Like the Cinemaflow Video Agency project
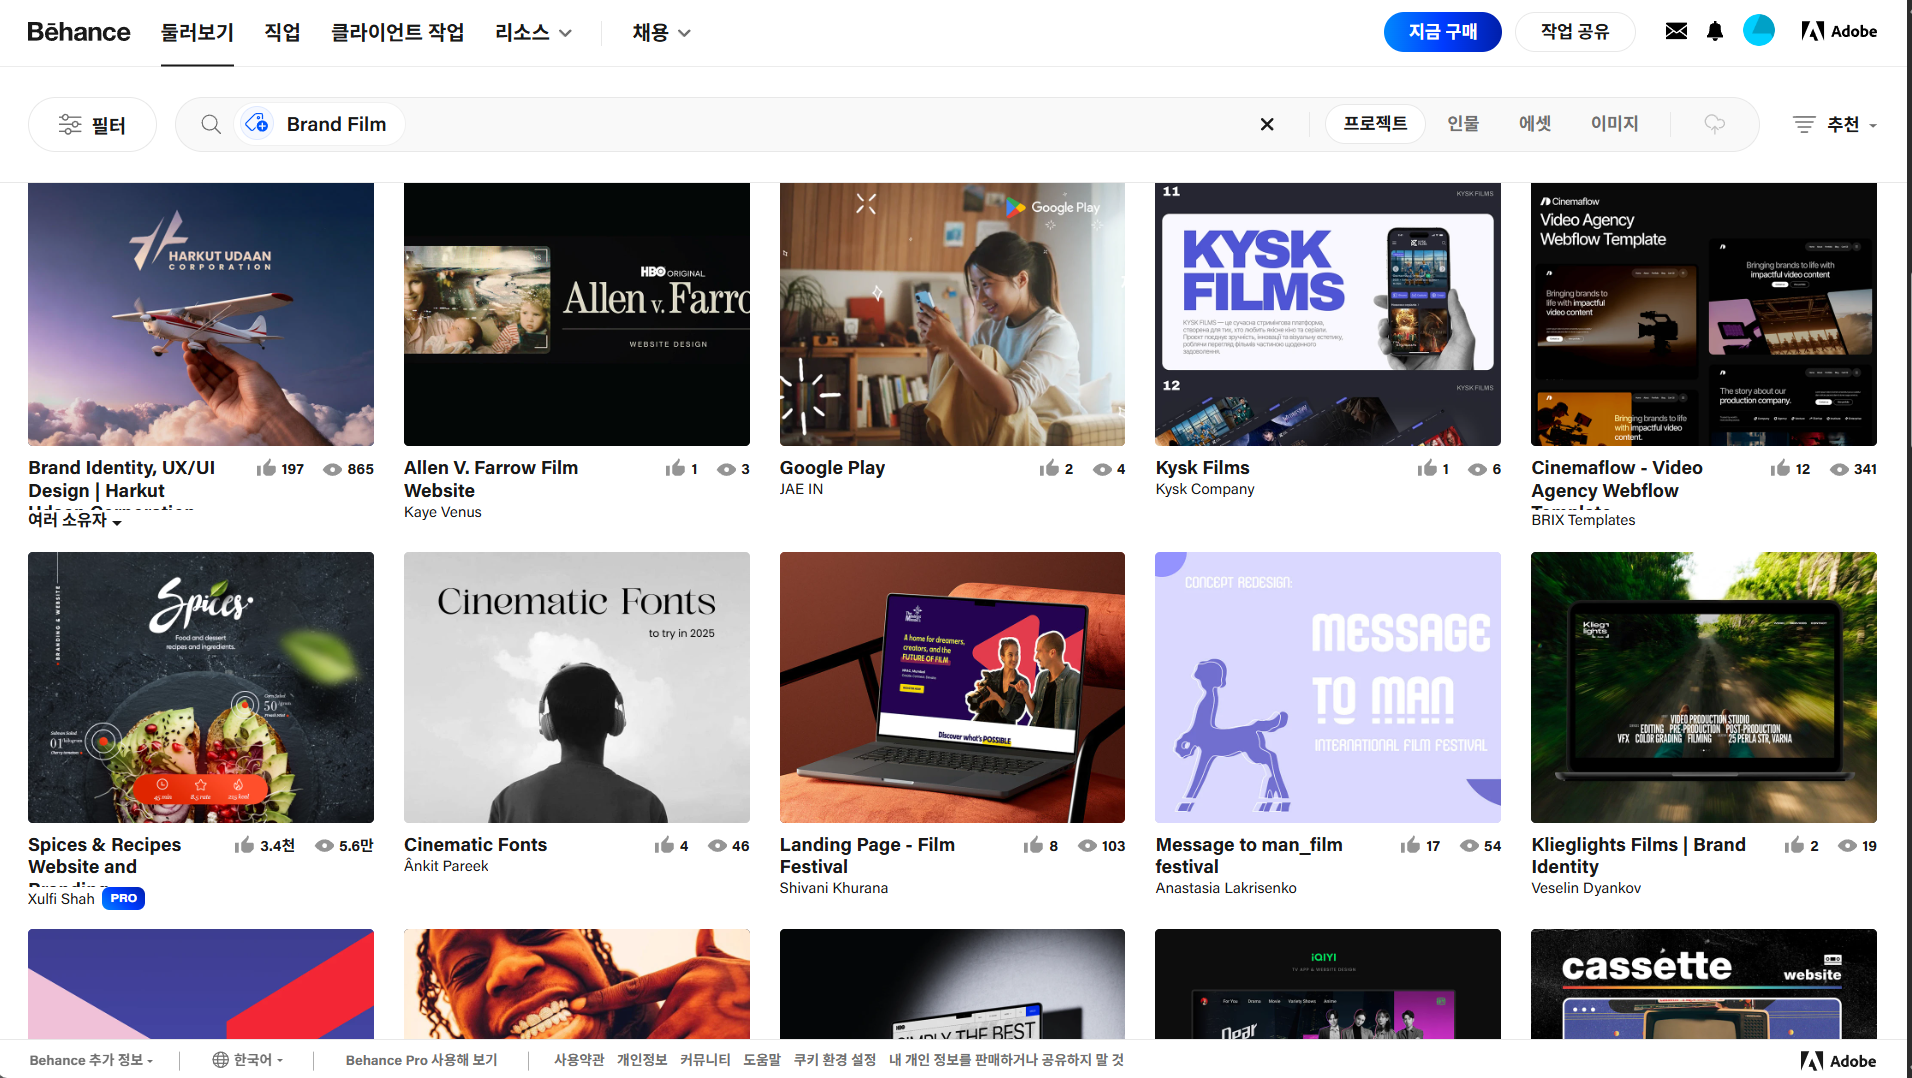Viewport: 1912px width, 1078px height. (1780, 468)
